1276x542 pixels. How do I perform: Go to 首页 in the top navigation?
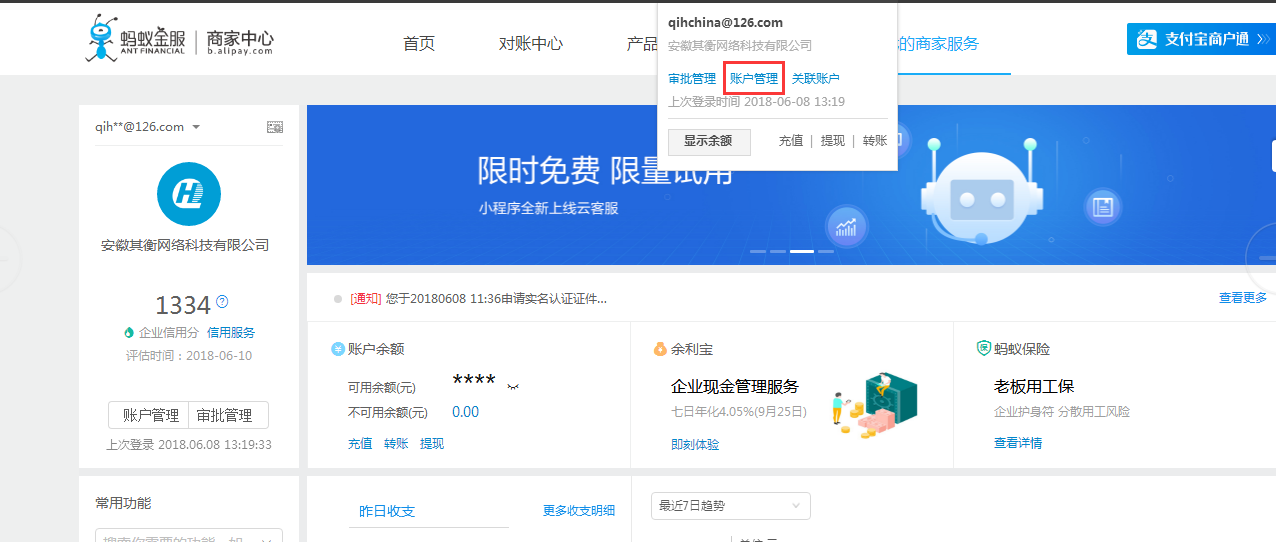tap(419, 43)
